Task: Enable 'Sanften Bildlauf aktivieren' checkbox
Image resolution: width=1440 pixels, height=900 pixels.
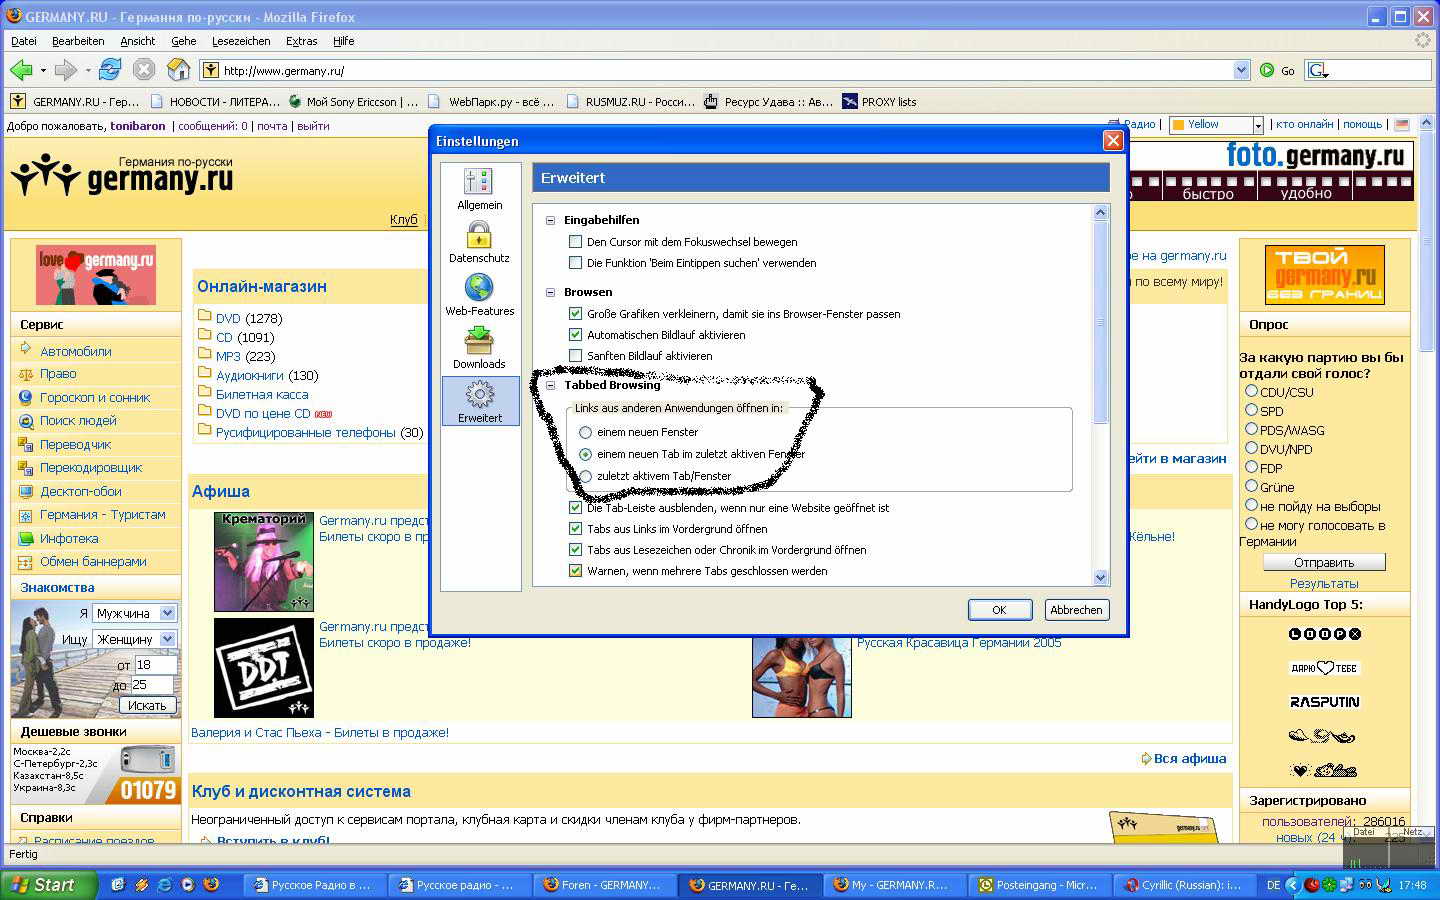Action: (x=575, y=356)
